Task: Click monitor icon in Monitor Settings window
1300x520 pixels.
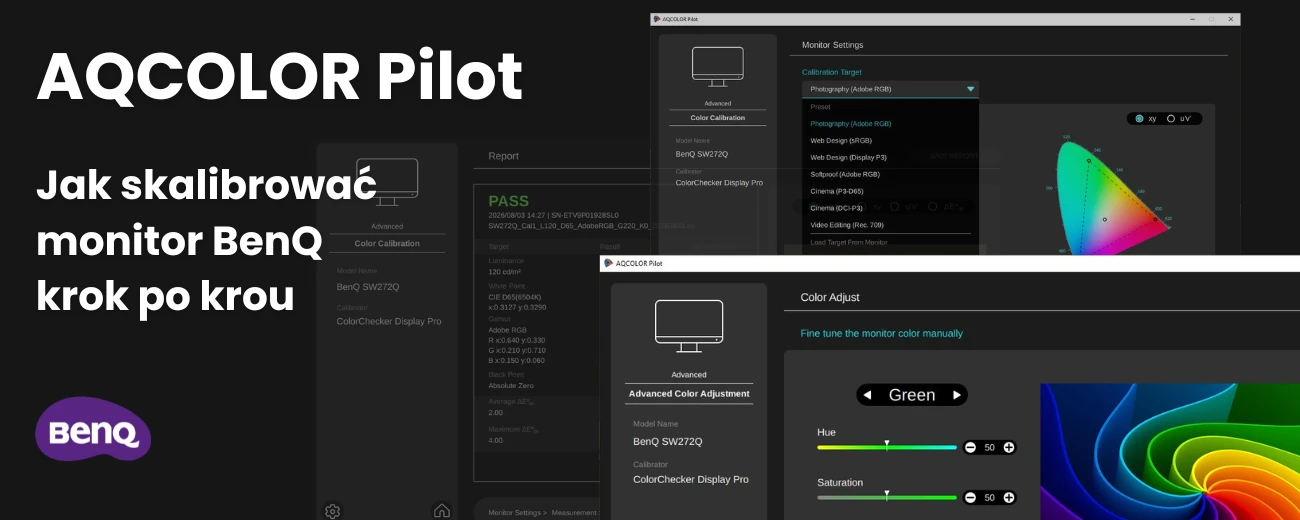Action: 717,66
